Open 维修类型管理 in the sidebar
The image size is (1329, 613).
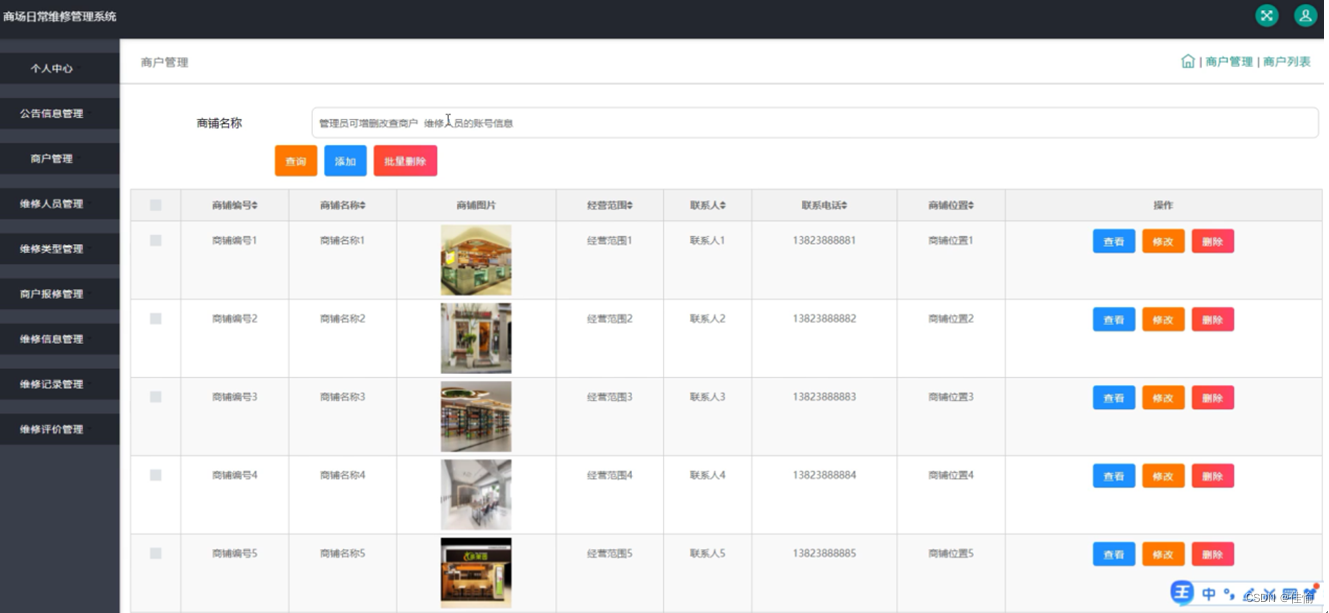pyautogui.click(x=60, y=248)
